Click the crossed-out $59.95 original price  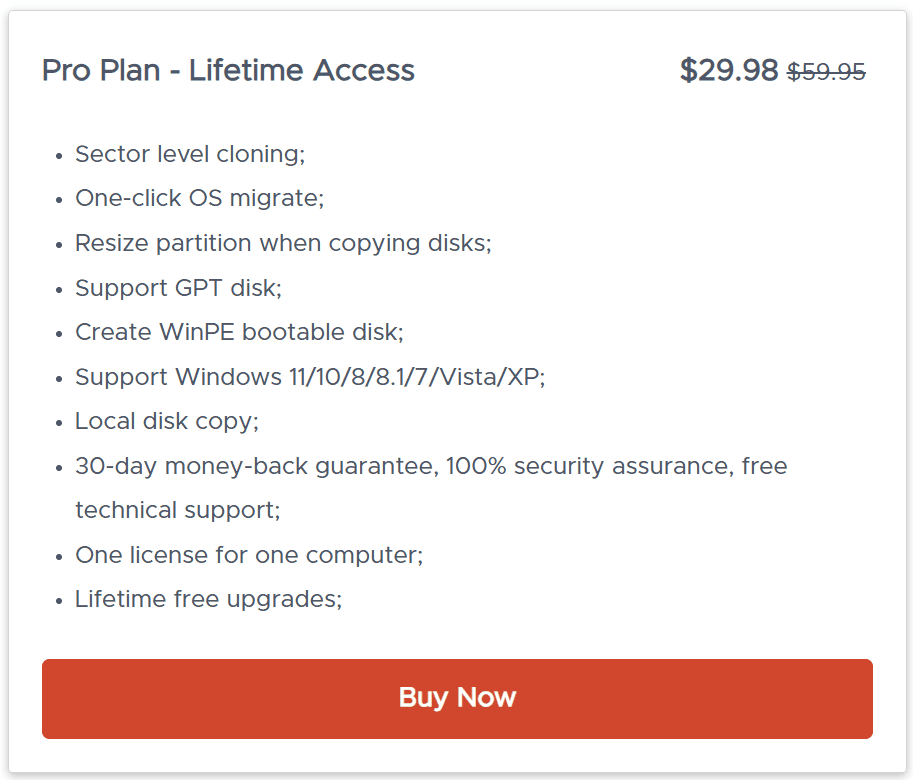click(x=826, y=72)
